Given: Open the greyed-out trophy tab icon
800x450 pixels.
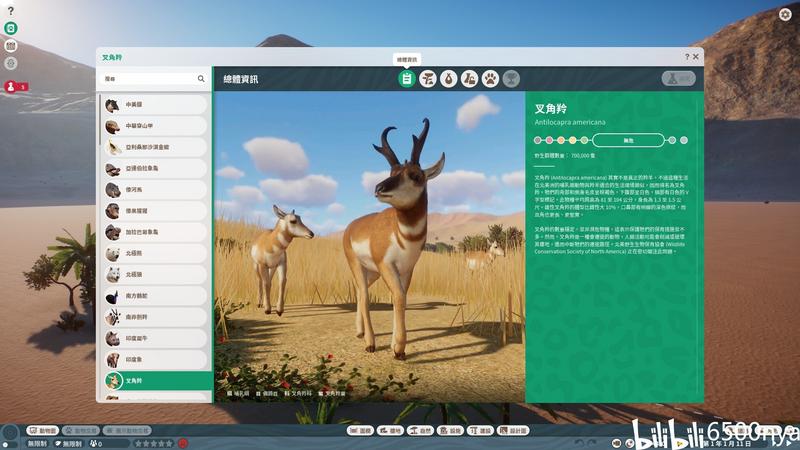Looking at the screenshot, I should pos(511,79).
